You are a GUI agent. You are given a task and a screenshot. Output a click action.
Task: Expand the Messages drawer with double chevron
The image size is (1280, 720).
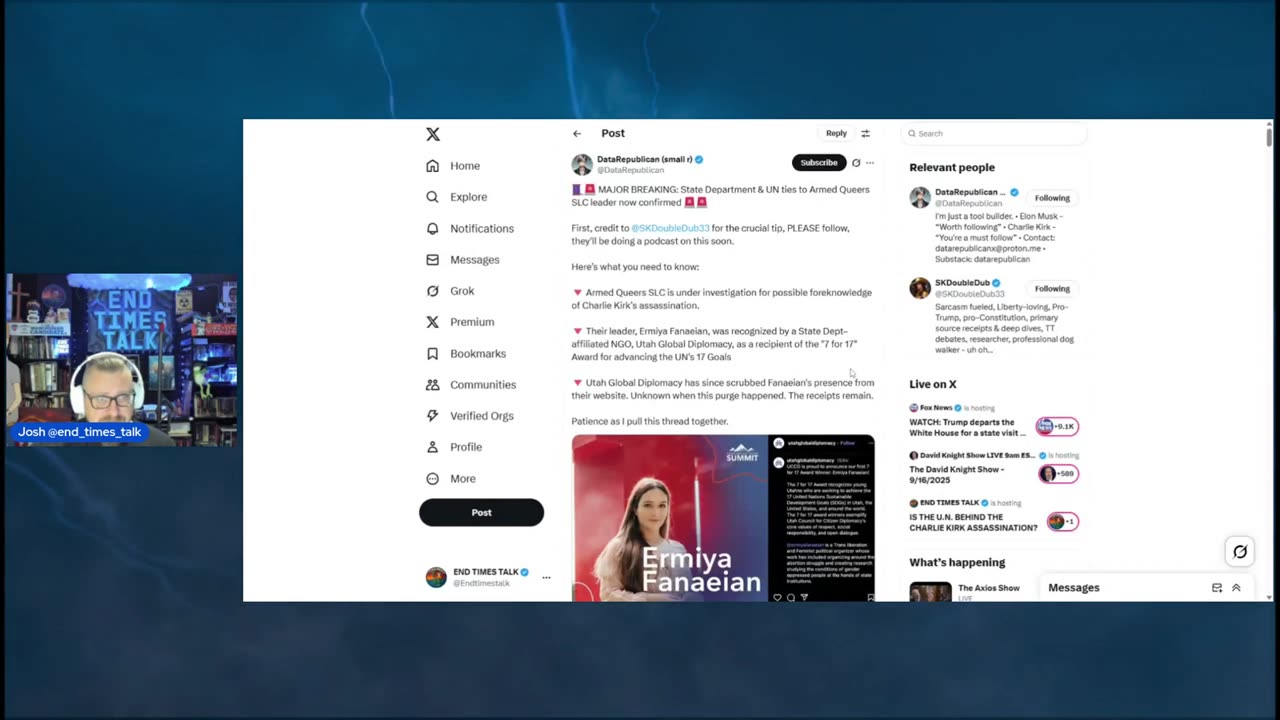click(x=1236, y=588)
